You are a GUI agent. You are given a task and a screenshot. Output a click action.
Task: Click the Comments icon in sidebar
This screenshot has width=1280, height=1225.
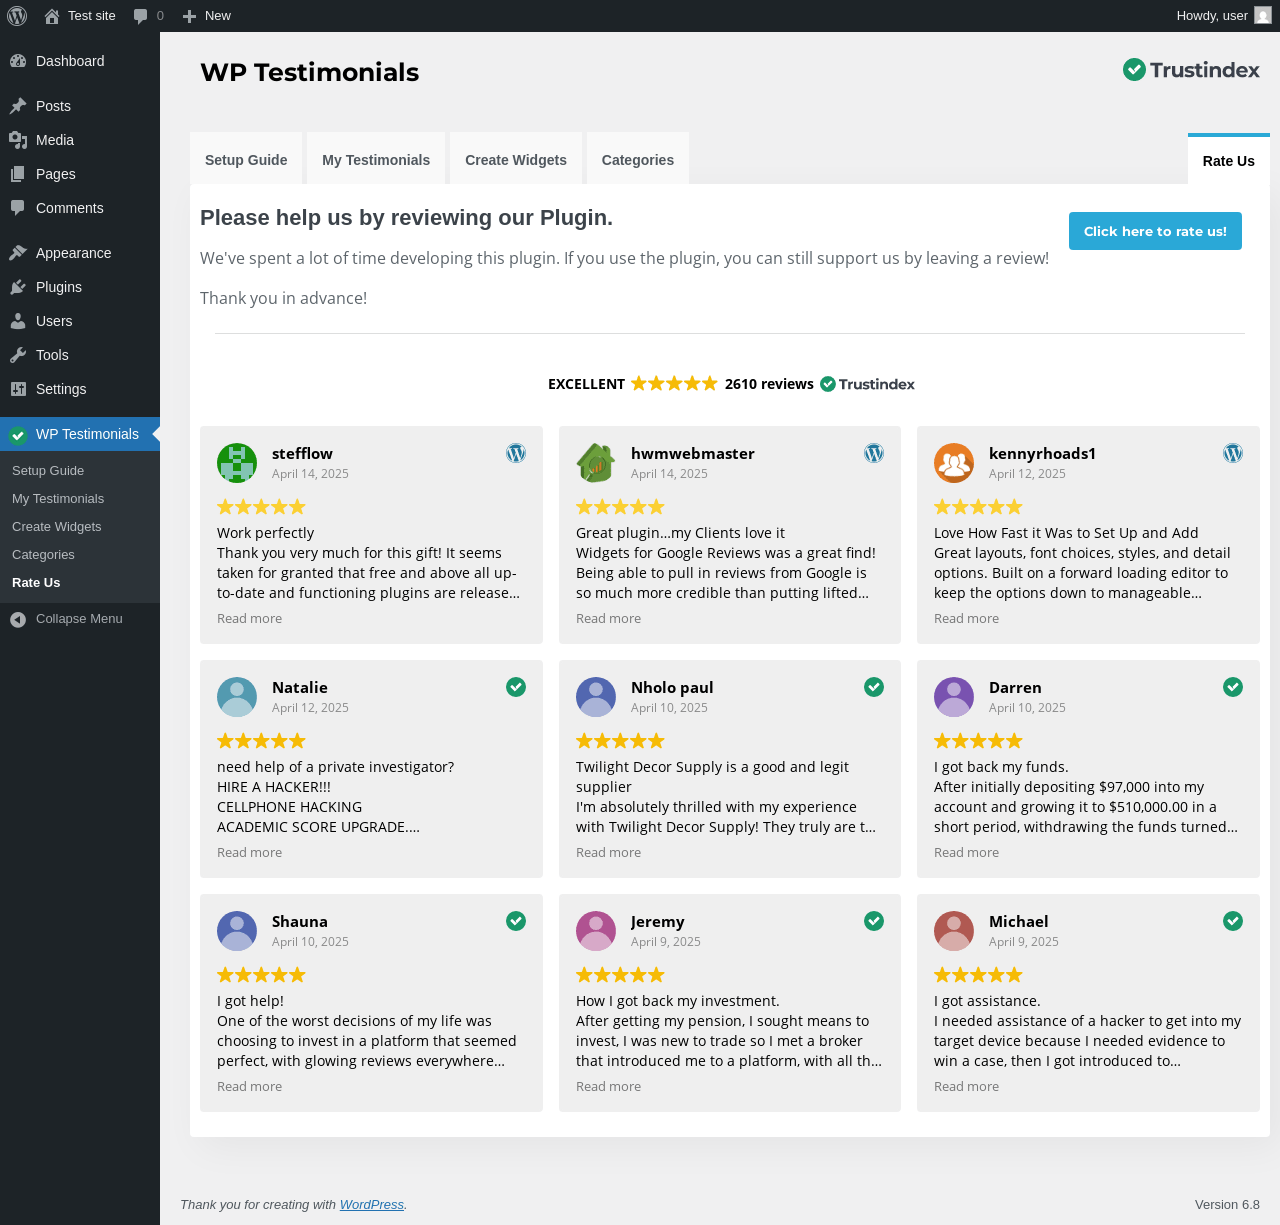[x=18, y=208]
